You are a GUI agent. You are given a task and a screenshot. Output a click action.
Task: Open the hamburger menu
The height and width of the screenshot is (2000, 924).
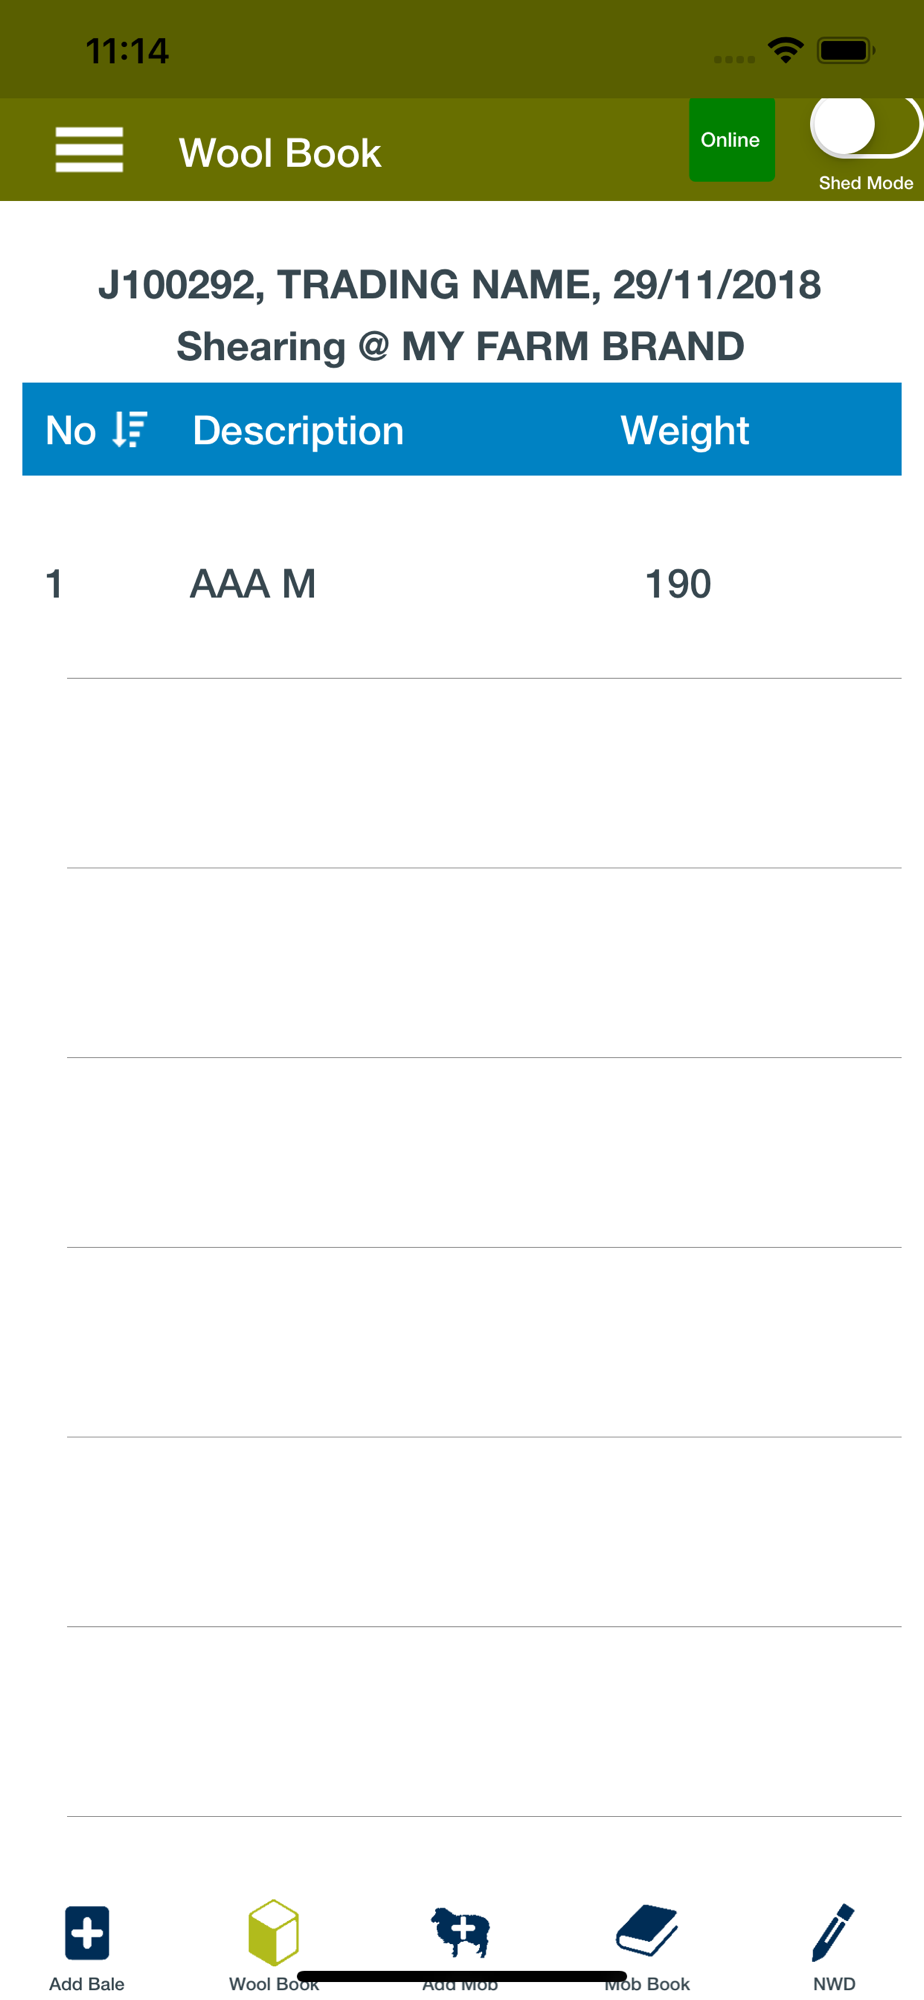[x=89, y=150]
